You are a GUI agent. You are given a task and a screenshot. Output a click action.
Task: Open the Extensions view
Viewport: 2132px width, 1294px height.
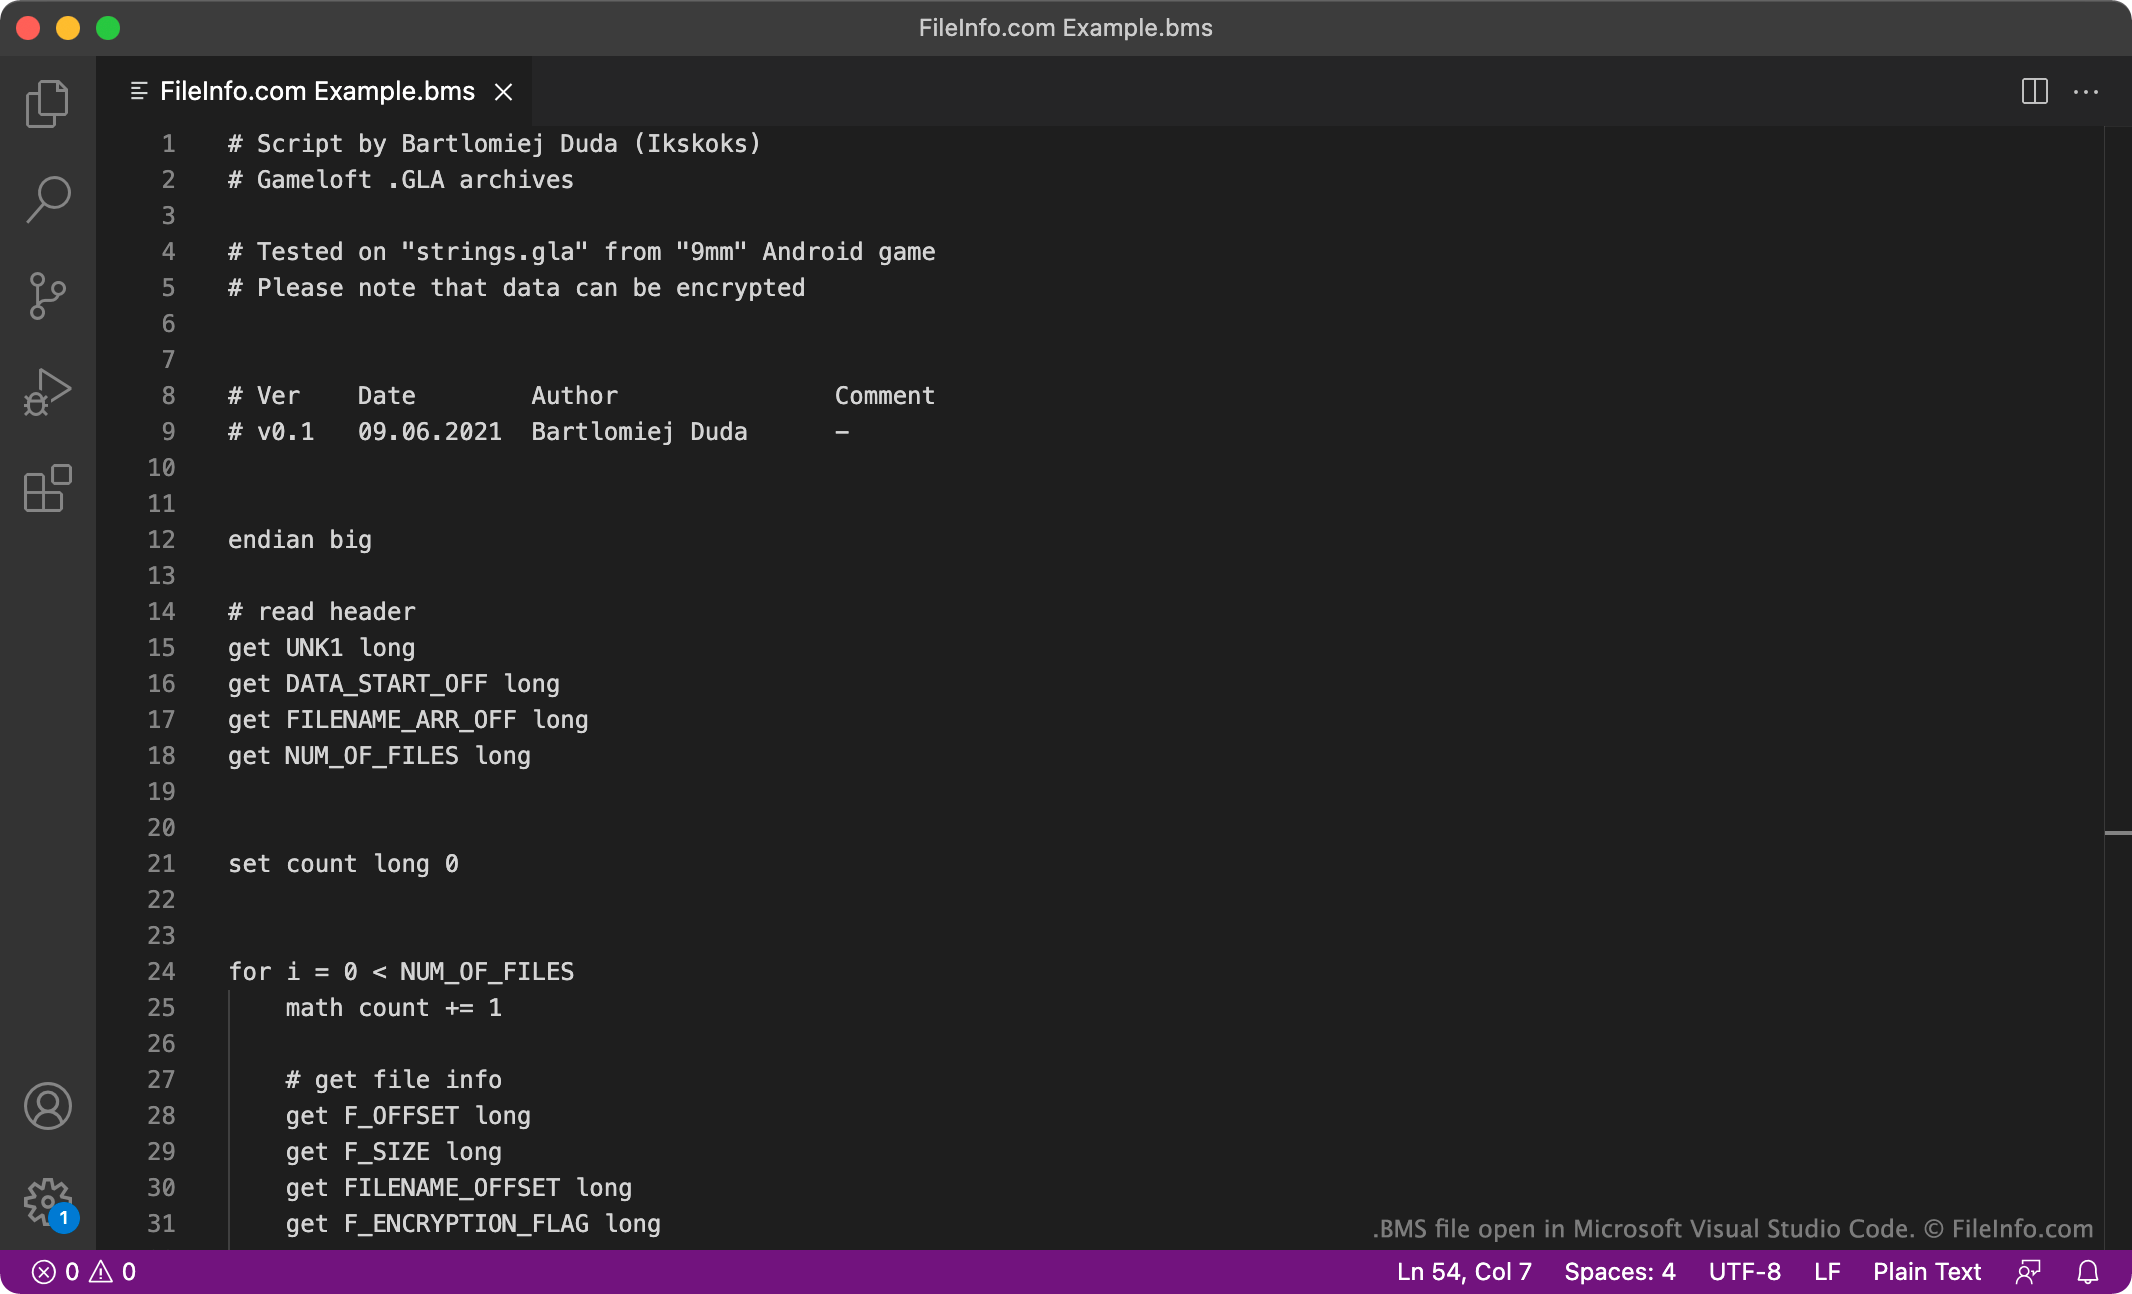(47, 489)
